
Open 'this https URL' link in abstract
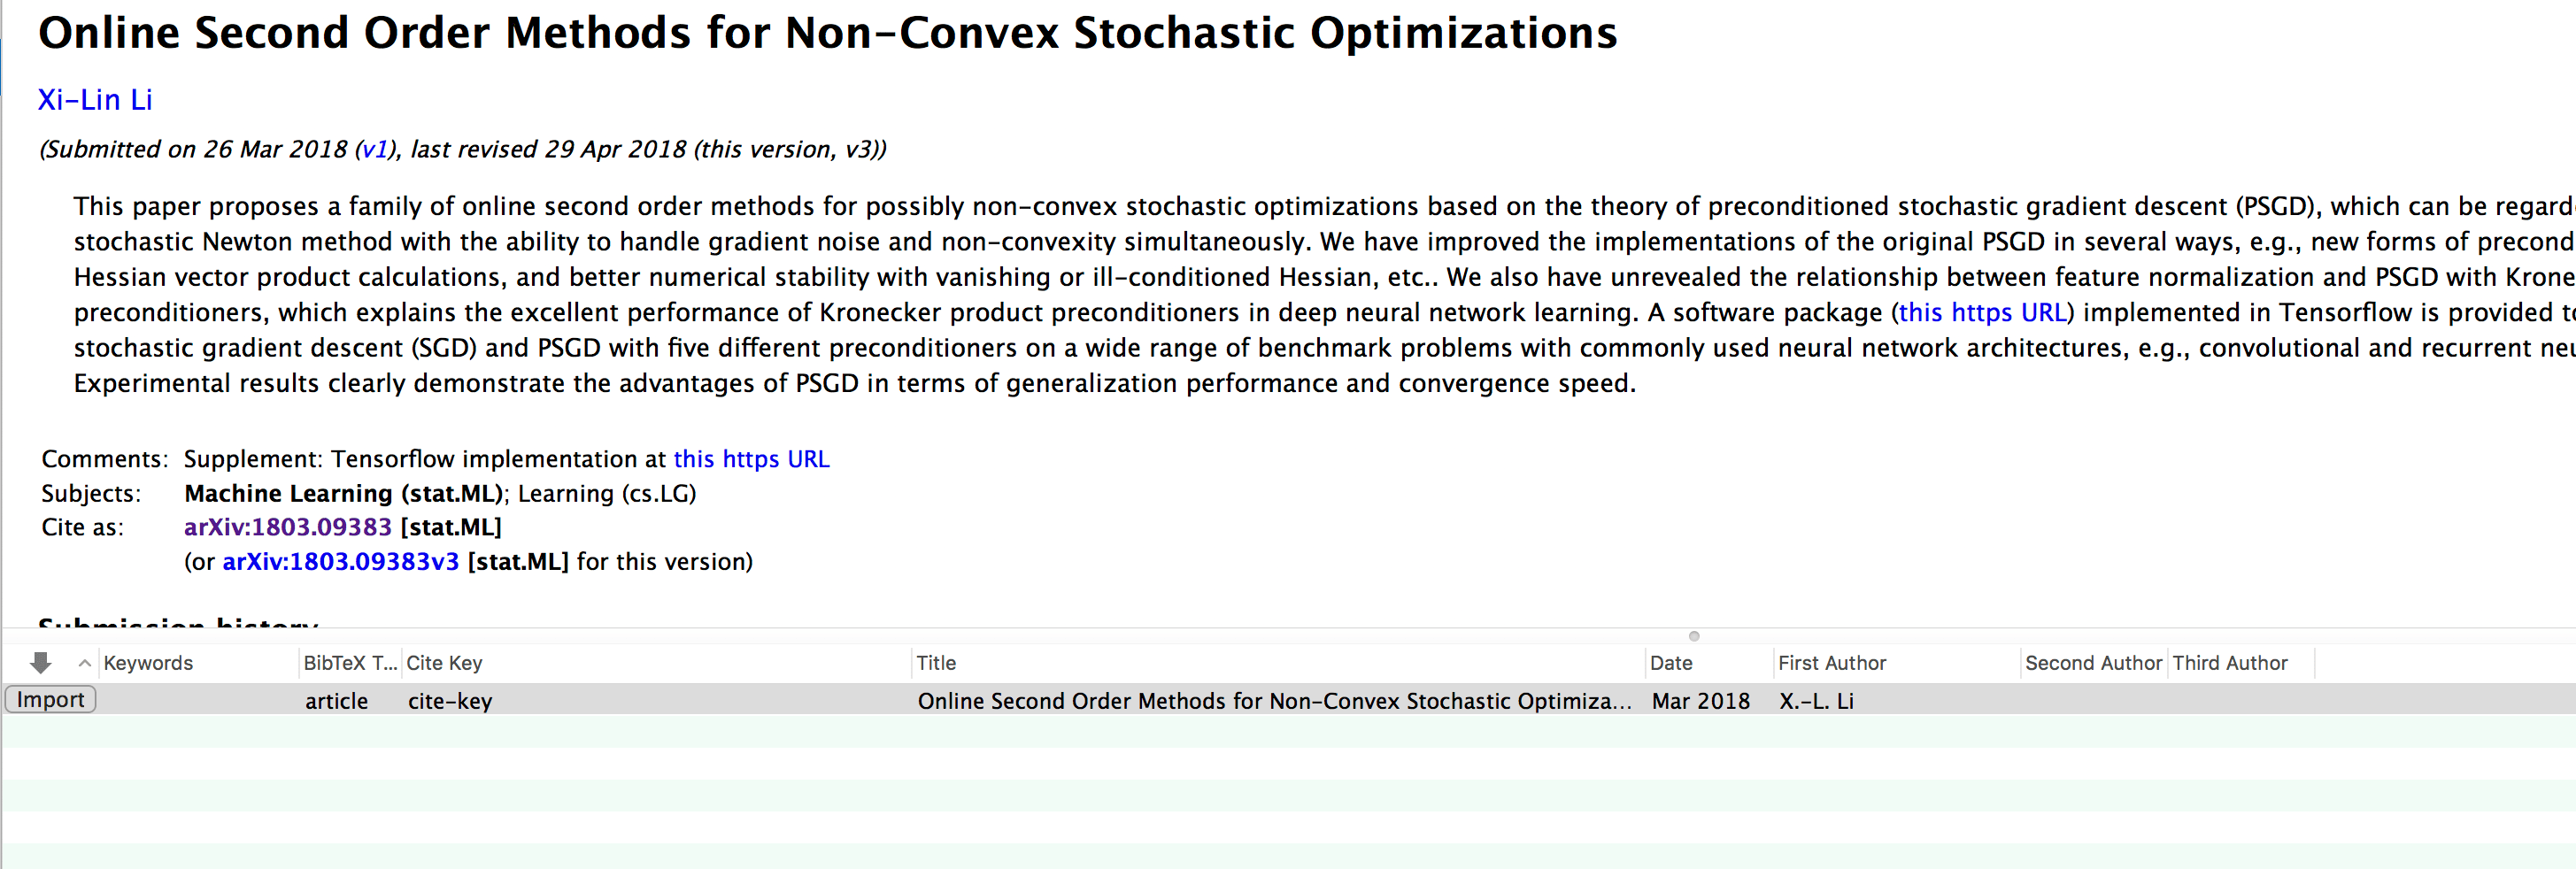(x=1982, y=313)
